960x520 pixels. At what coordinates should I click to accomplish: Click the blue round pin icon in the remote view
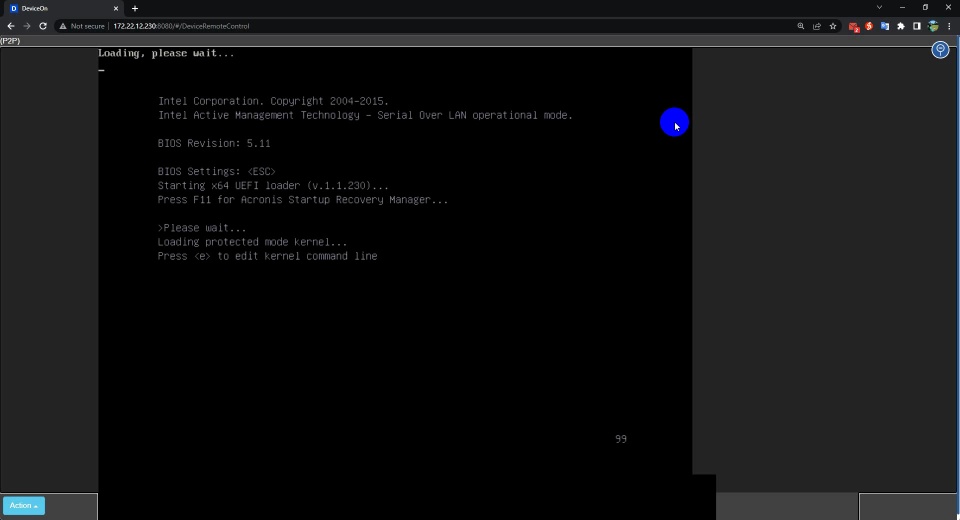pyautogui.click(x=940, y=50)
